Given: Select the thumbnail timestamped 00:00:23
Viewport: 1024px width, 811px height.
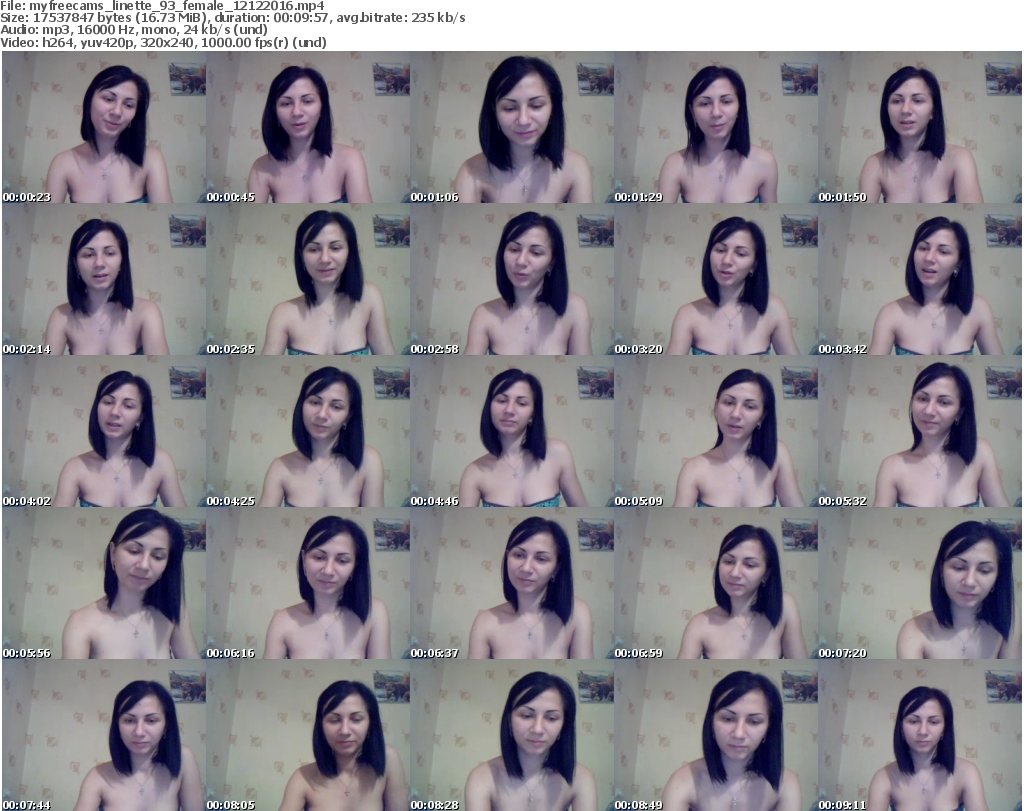Looking at the screenshot, I should pyautogui.click(x=104, y=127).
